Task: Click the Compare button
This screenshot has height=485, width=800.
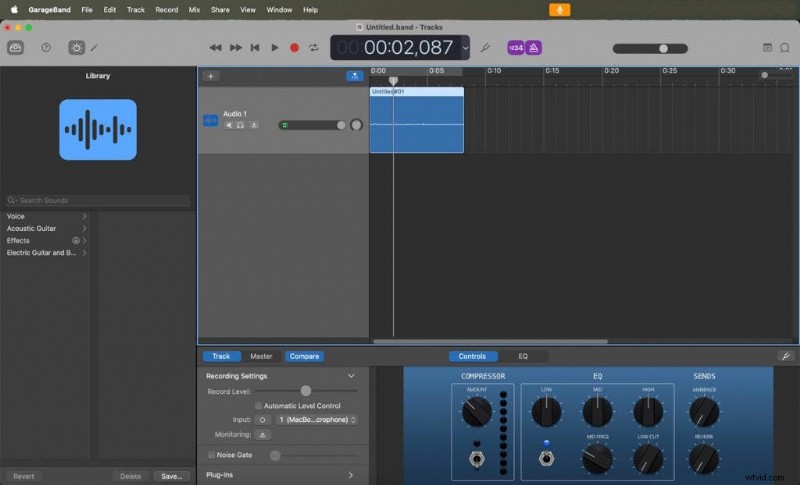Action: pyautogui.click(x=304, y=356)
